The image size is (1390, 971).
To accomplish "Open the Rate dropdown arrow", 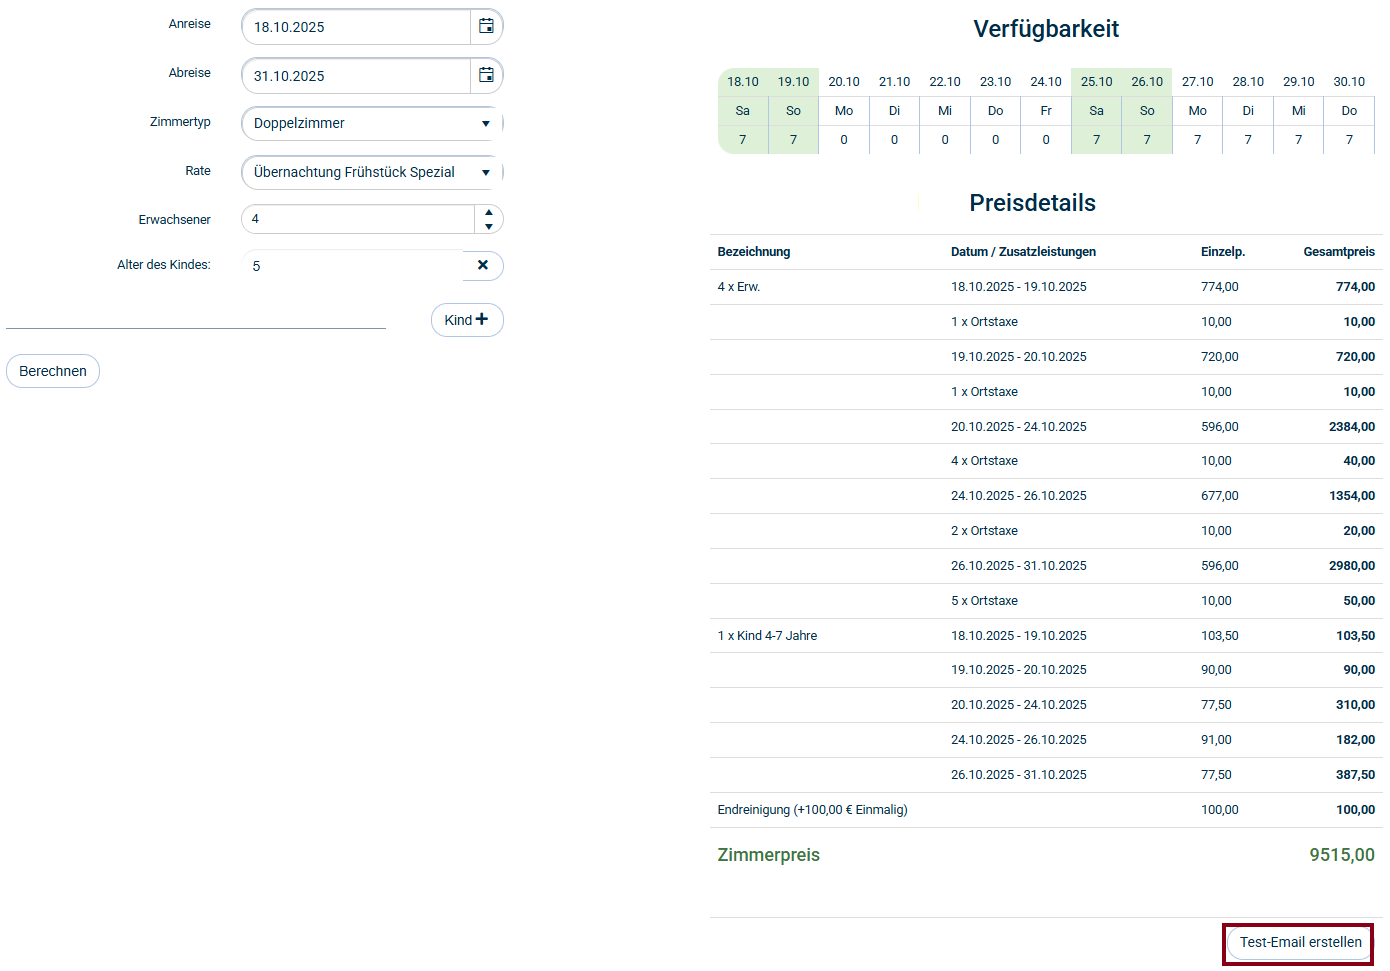I will click(x=485, y=172).
